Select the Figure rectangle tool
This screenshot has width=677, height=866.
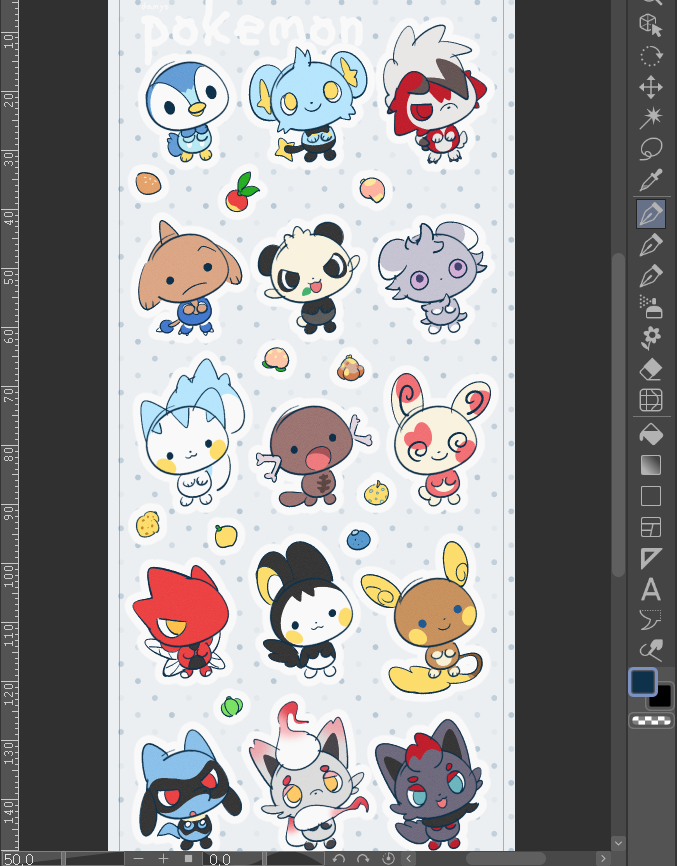click(x=651, y=496)
